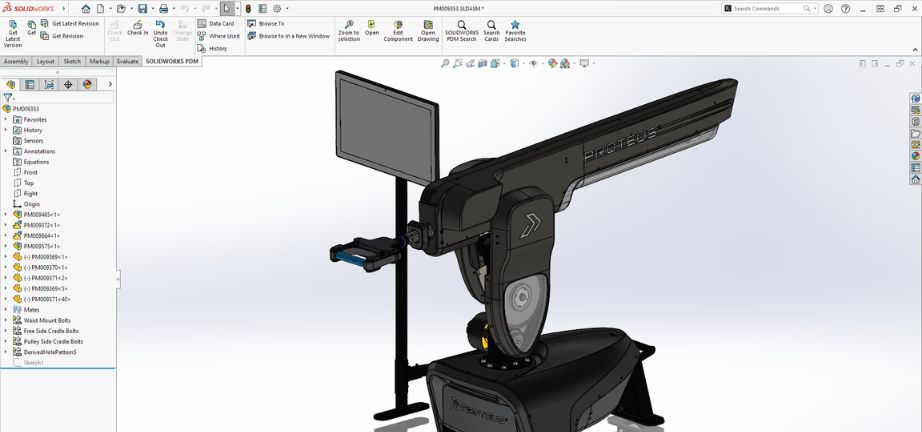
Task: Open the Options gear icon
Action: 277,9
